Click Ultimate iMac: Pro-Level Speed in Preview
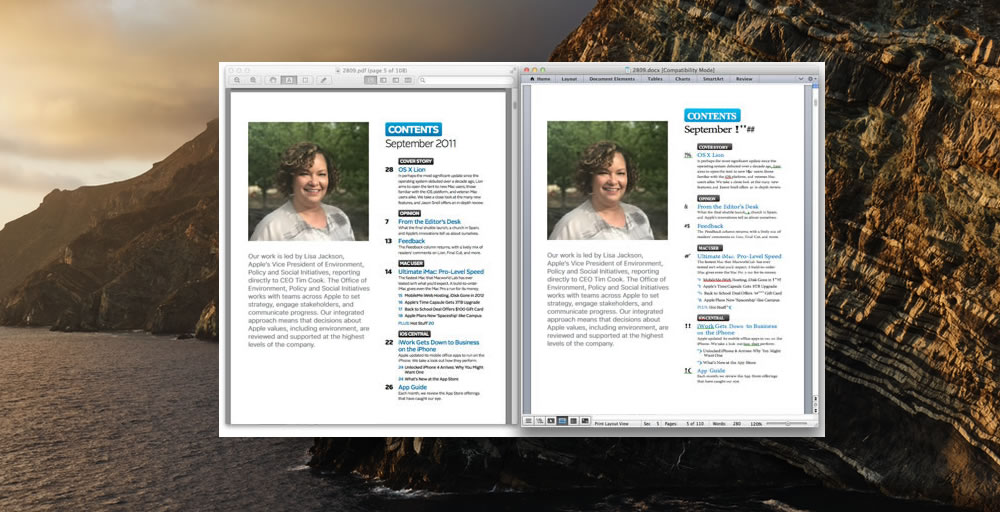Viewport: 1000px width, 512px height. [x=441, y=272]
